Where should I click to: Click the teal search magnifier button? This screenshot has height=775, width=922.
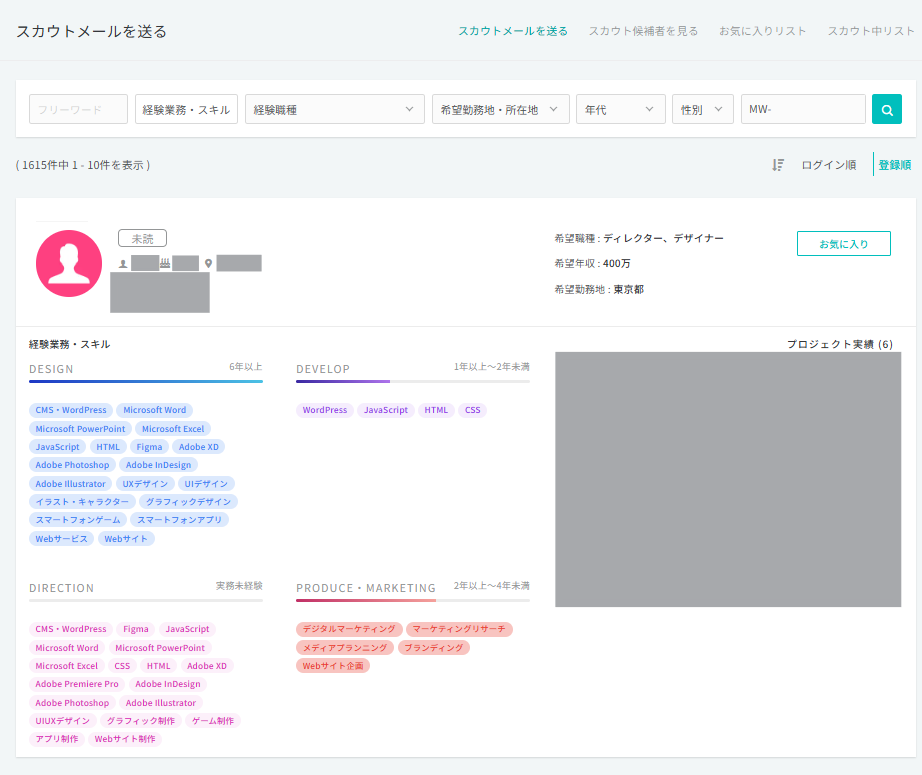[x=887, y=109]
